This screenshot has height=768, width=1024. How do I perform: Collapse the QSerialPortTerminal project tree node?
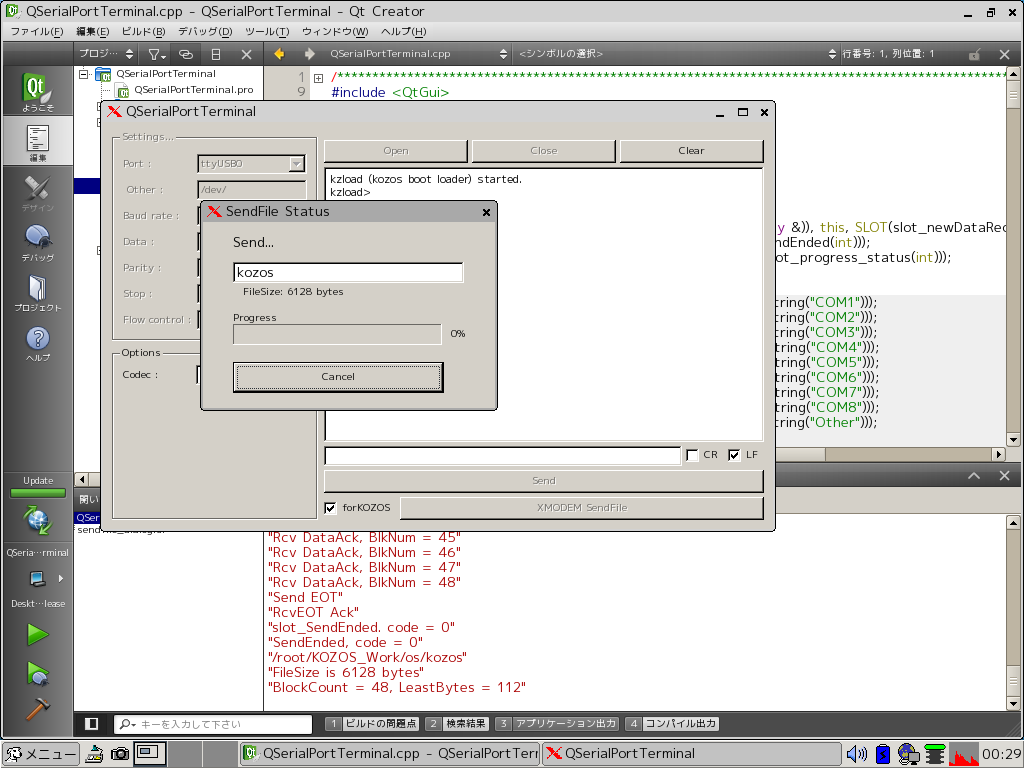coord(85,73)
